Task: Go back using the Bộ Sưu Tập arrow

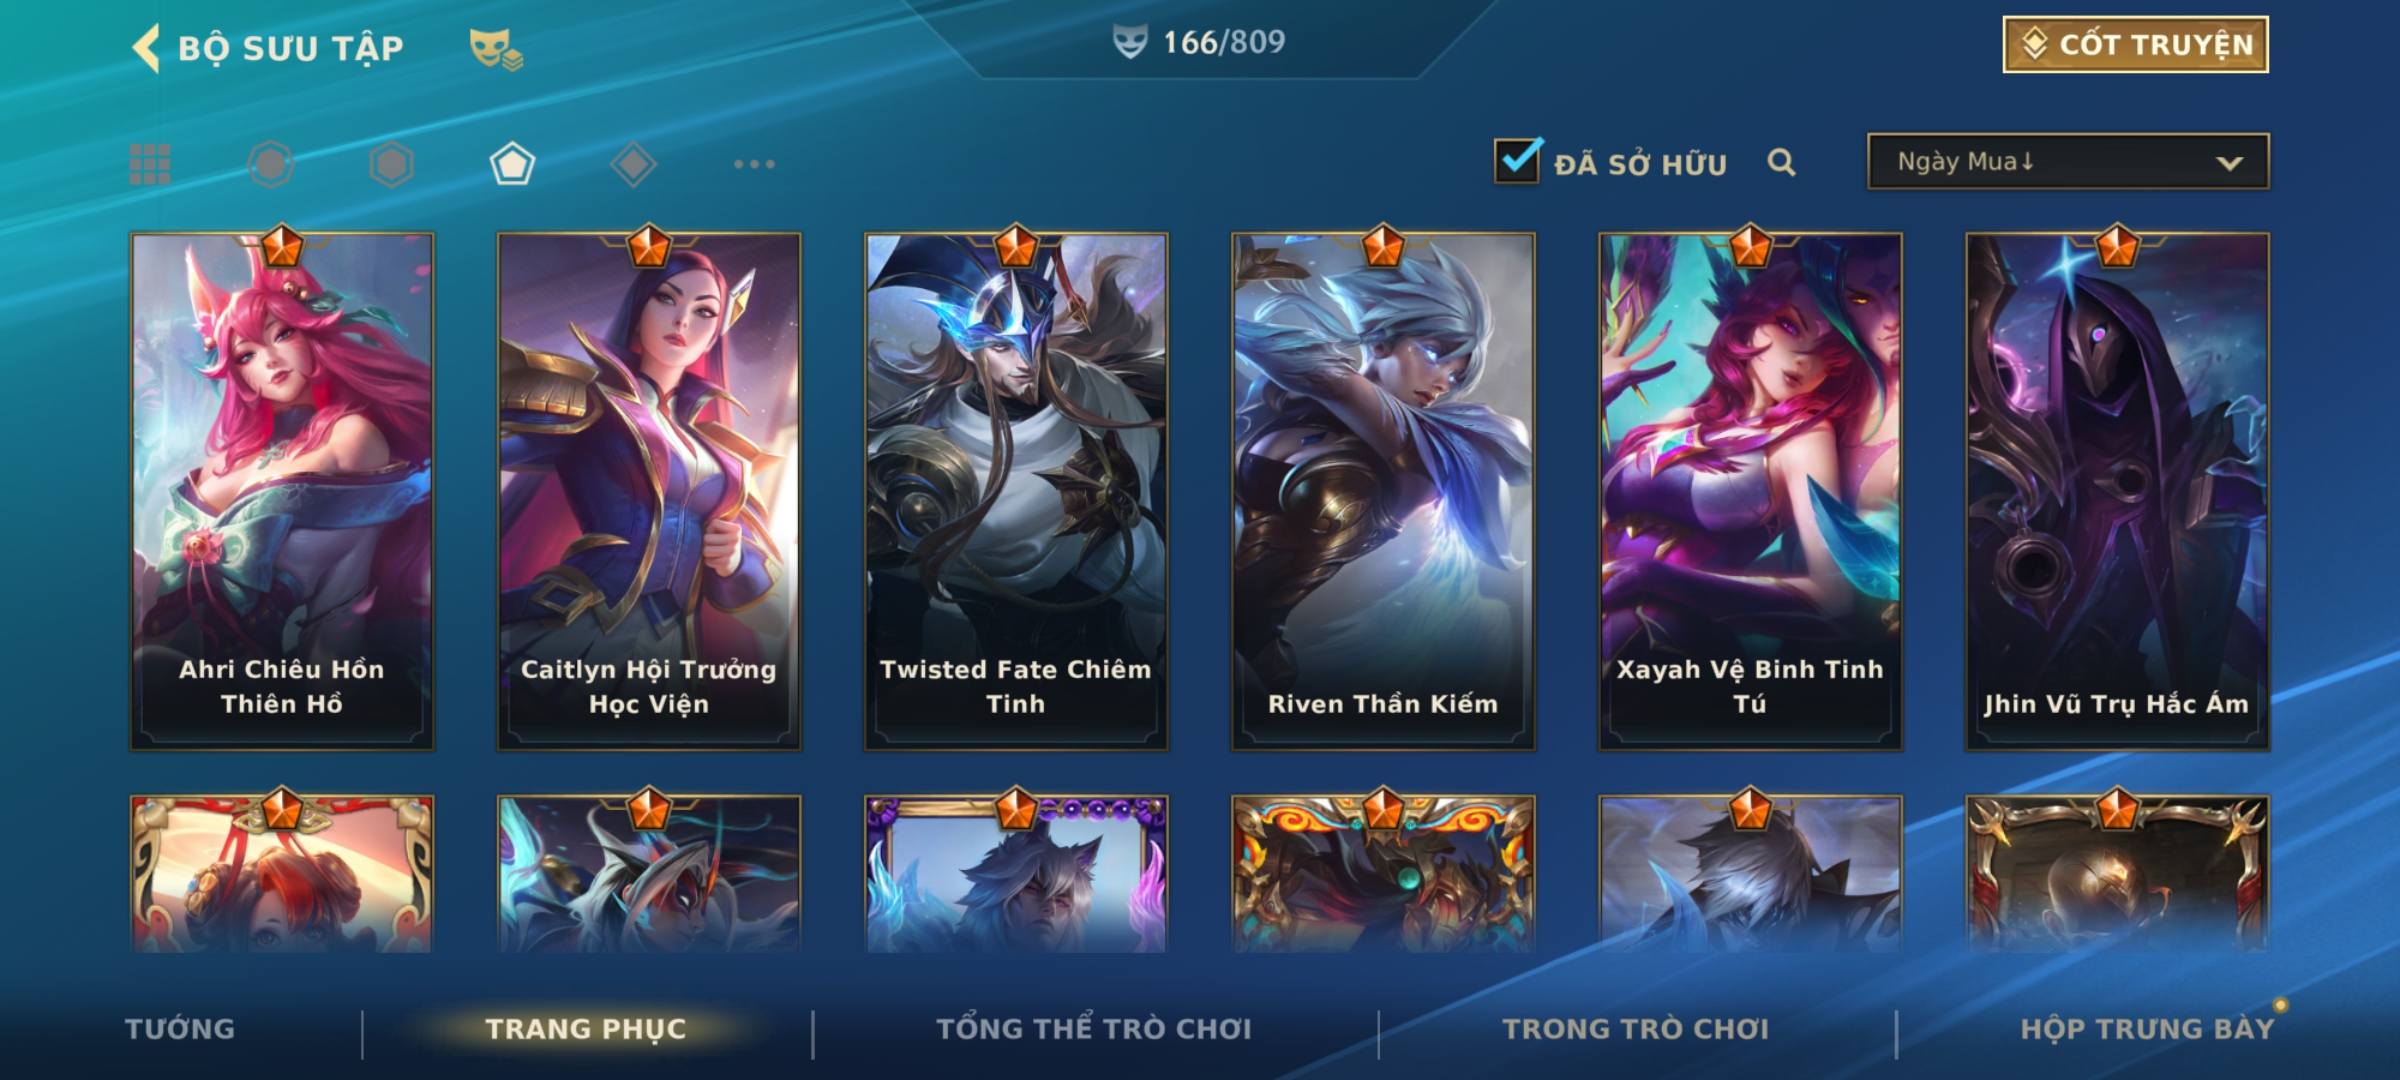Action: click(146, 48)
